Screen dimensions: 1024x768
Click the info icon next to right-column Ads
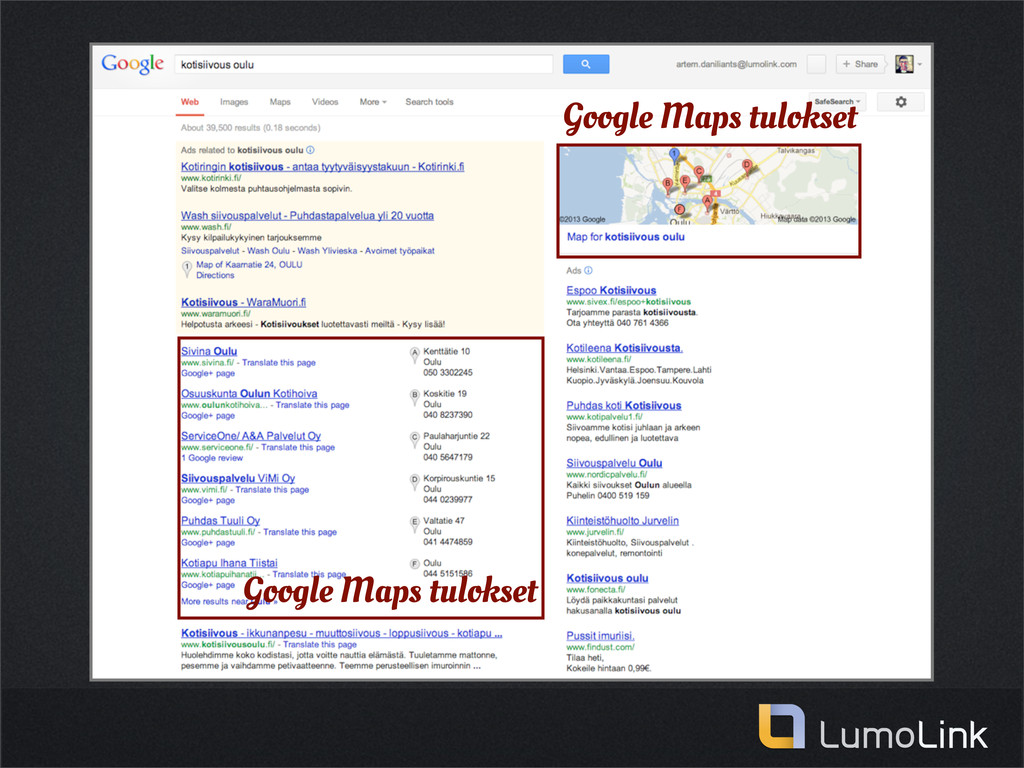click(588, 270)
